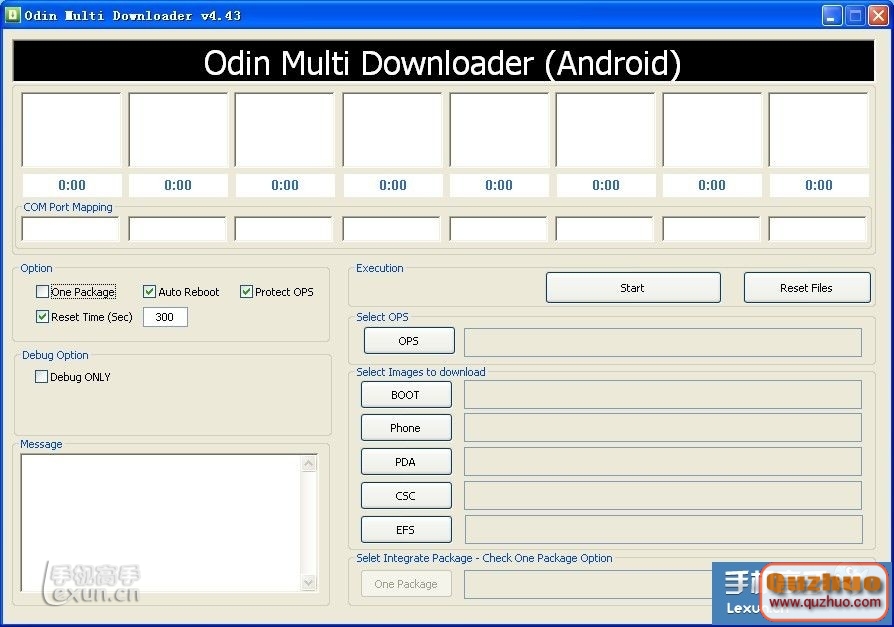Click the Reset Time value field showing 300
The image size is (894, 627).
coord(165,317)
